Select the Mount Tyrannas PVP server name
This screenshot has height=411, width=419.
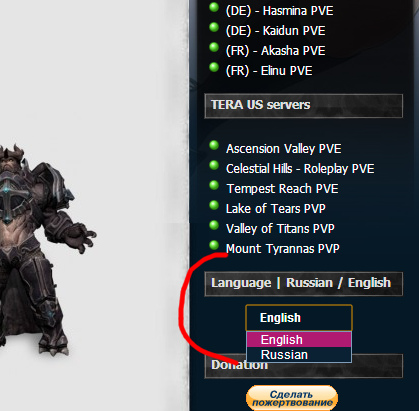[x=283, y=249]
